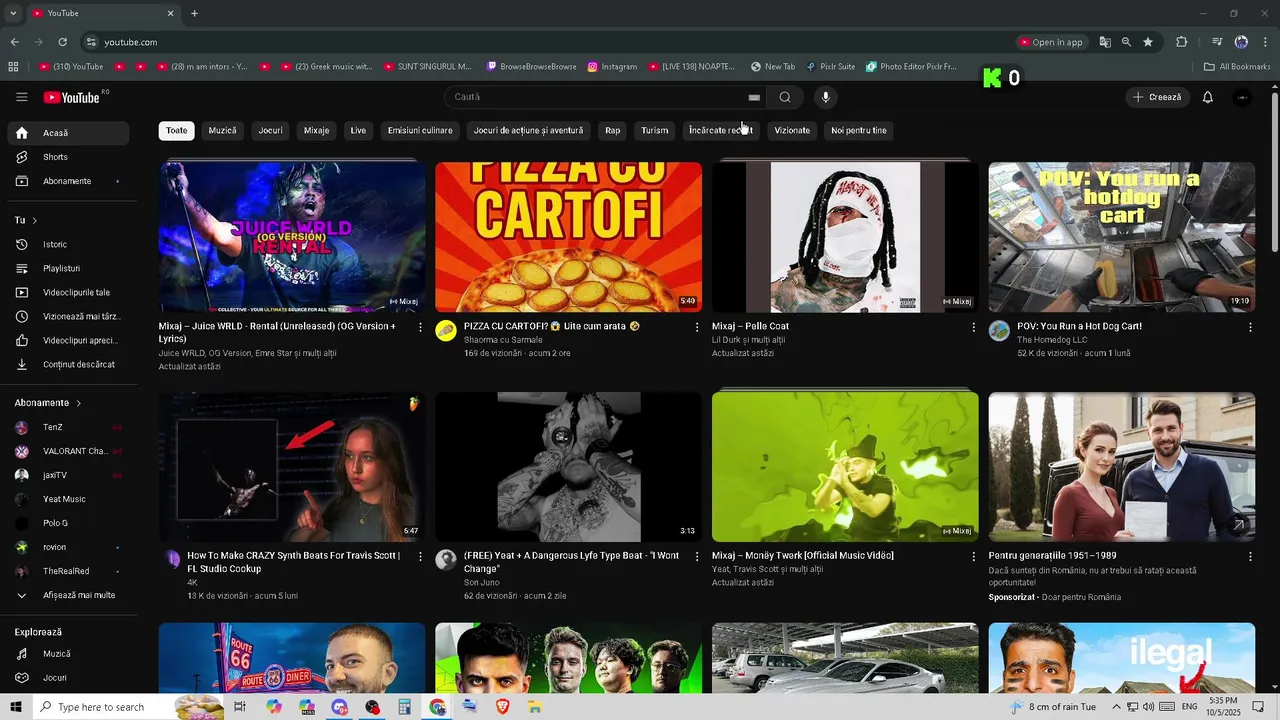Open the on-screen keyboard in the search box
The image size is (1280, 720).
pyautogui.click(x=754, y=97)
